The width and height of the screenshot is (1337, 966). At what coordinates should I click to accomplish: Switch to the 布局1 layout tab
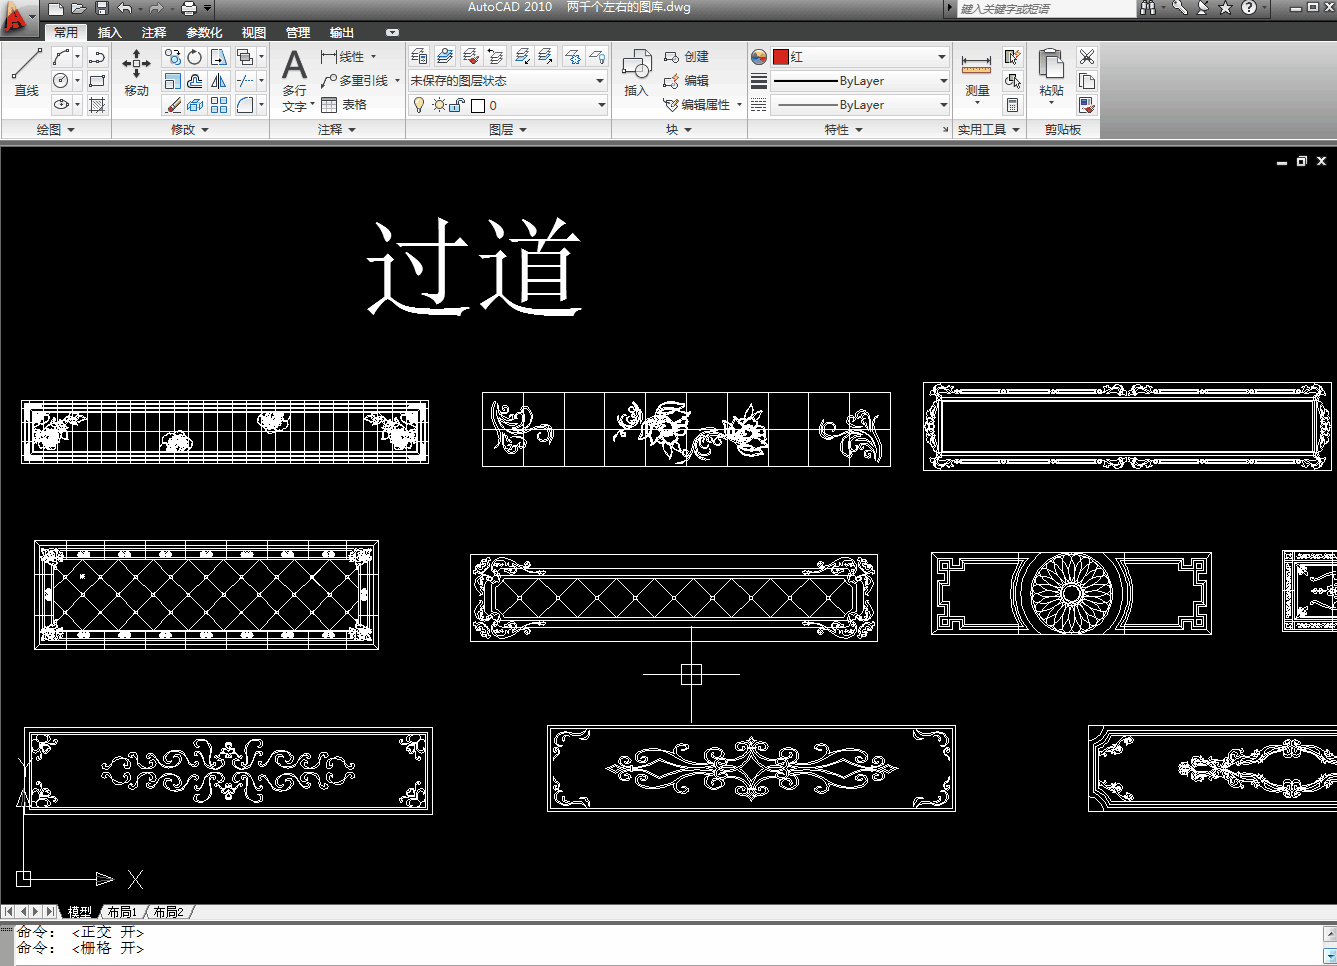[122, 912]
